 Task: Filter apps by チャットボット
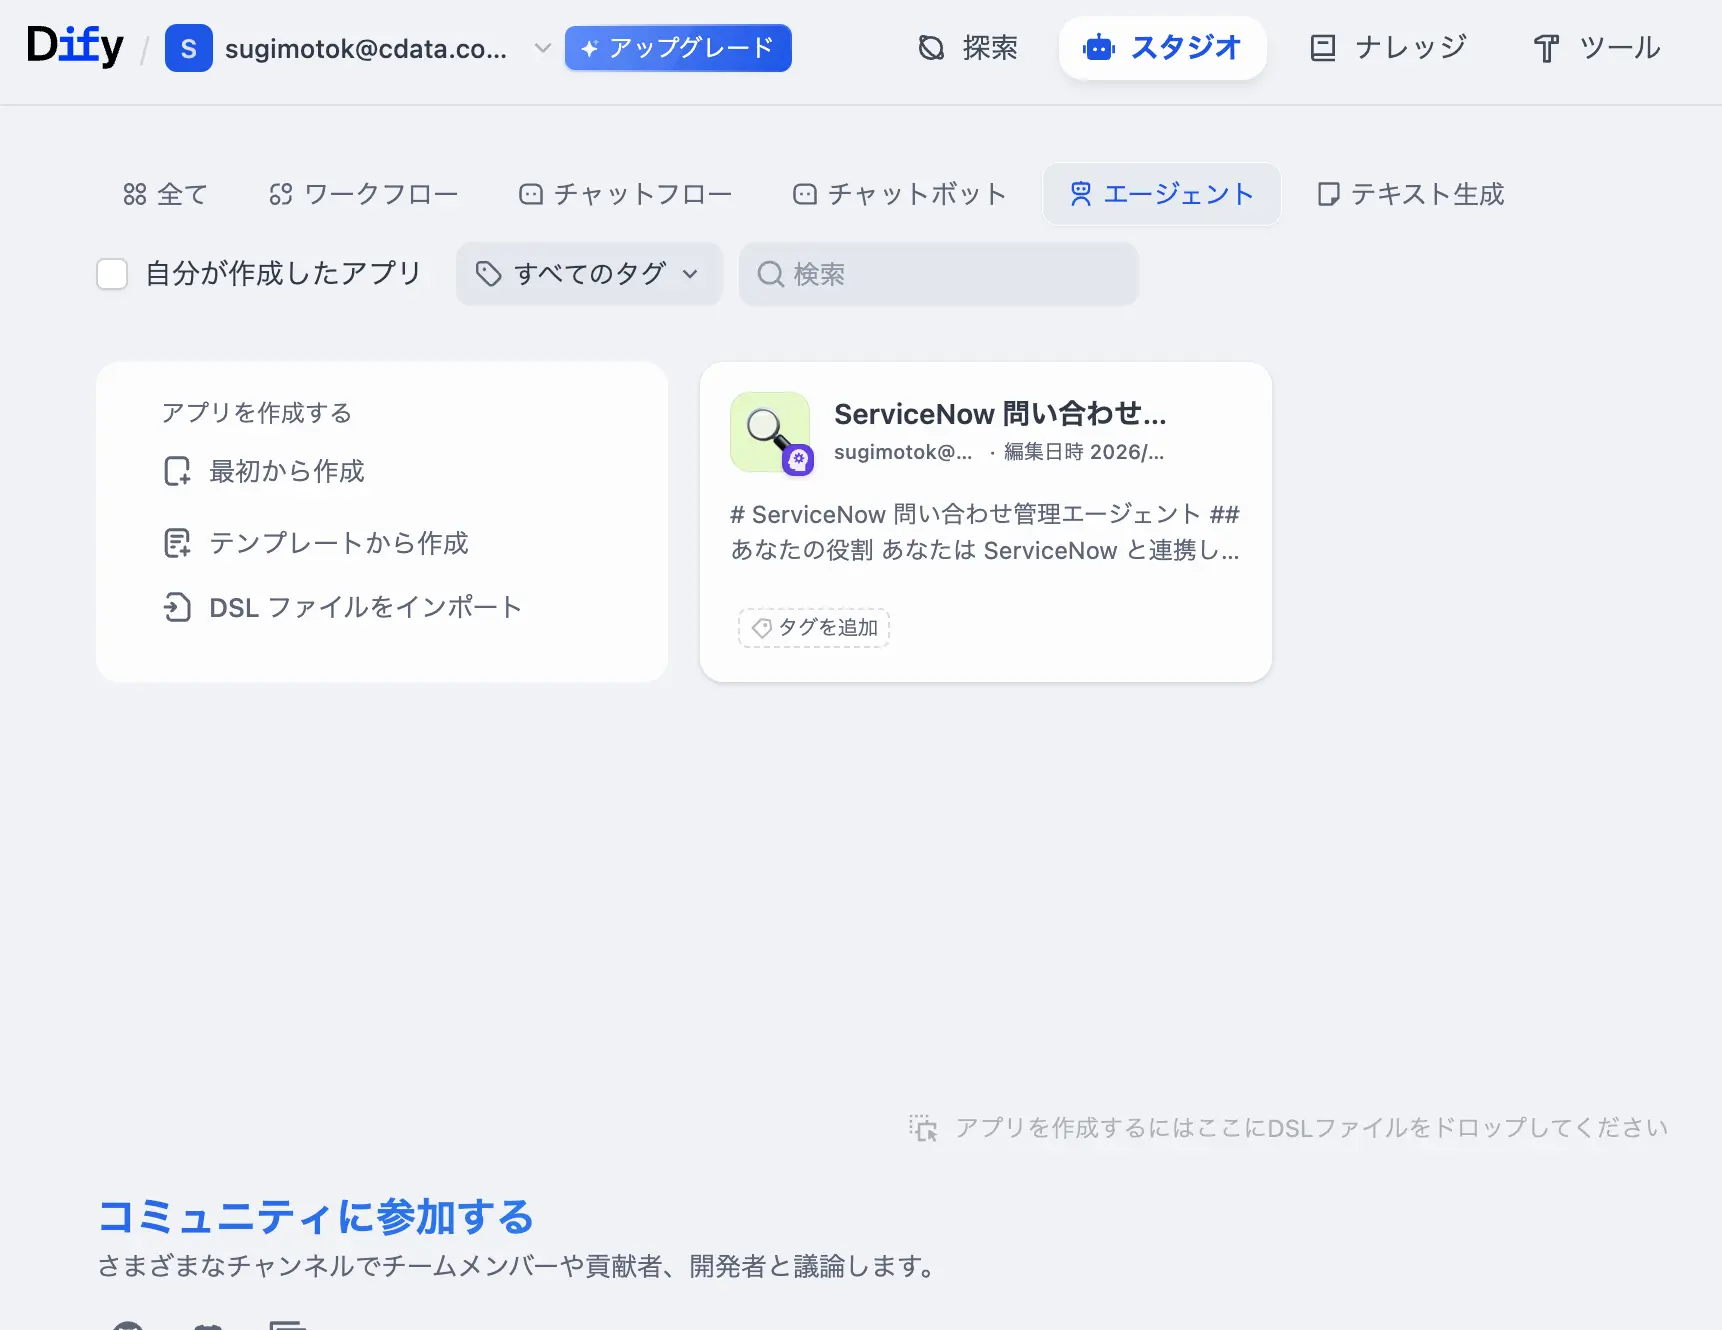click(x=899, y=194)
